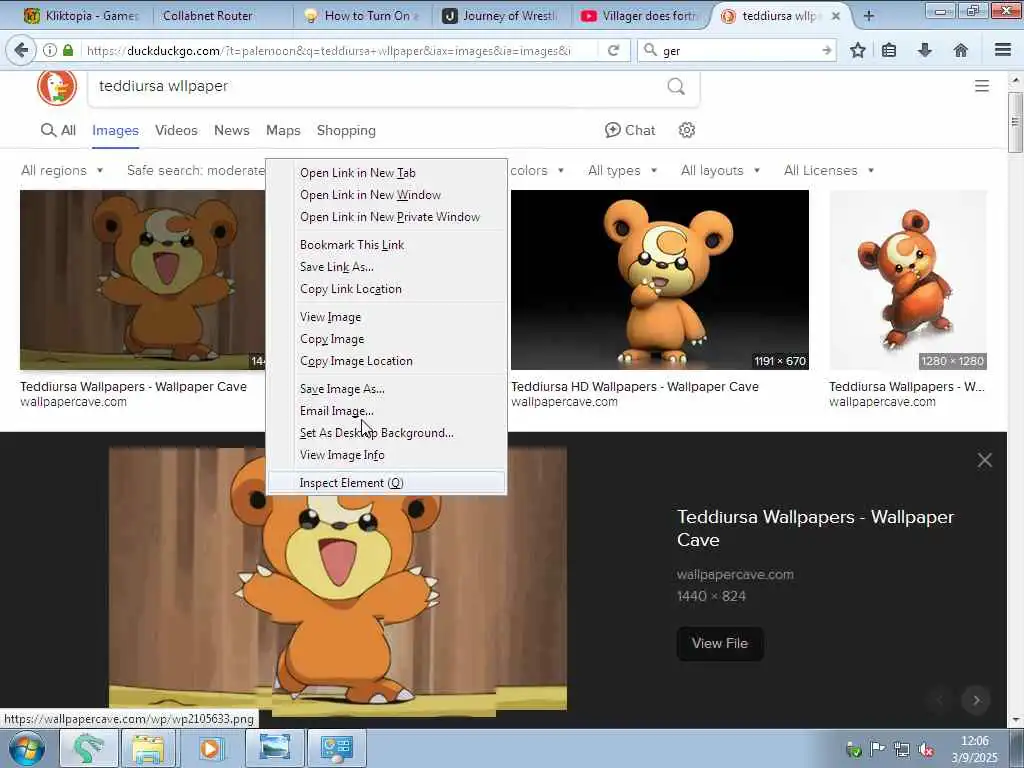Open the DuckDuckGo side menu icon
Image resolution: width=1024 pixels, height=768 pixels.
[x=982, y=86]
